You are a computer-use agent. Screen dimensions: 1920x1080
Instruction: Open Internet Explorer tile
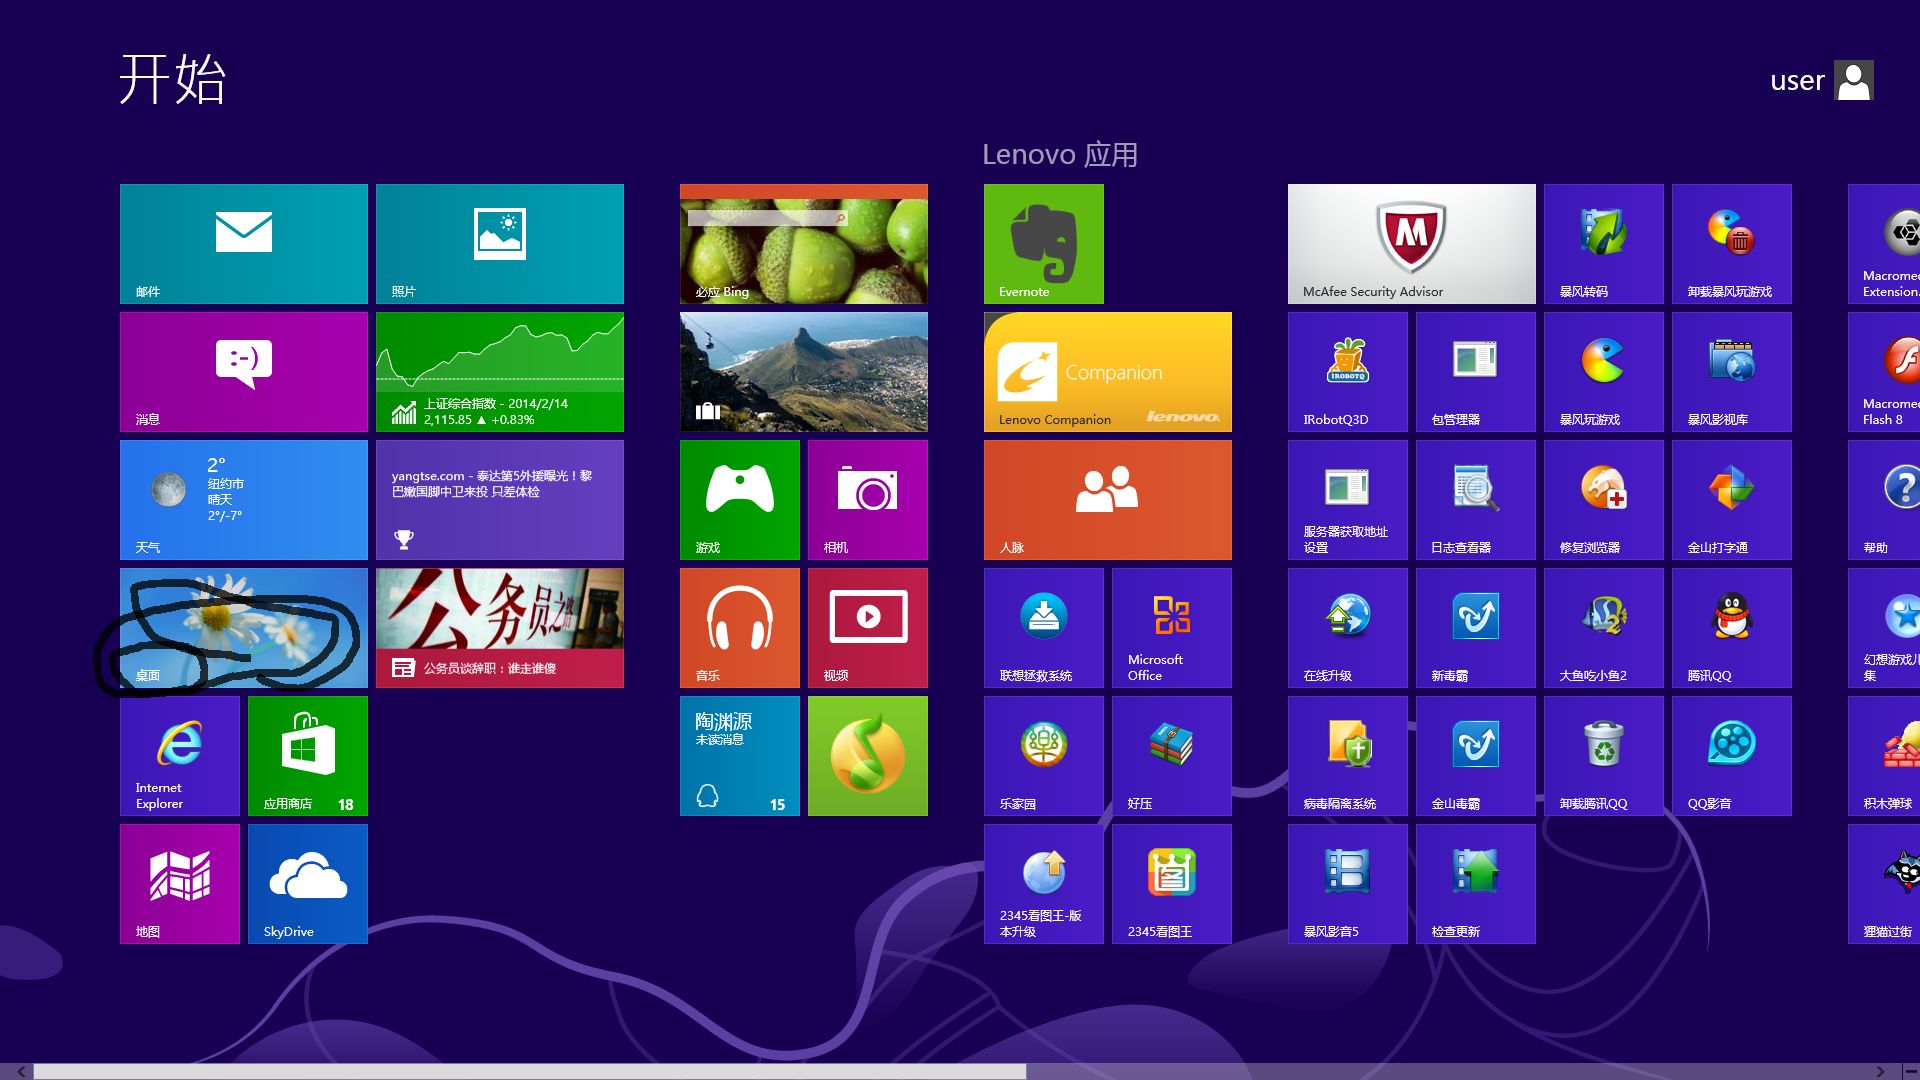pyautogui.click(x=179, y=755)
